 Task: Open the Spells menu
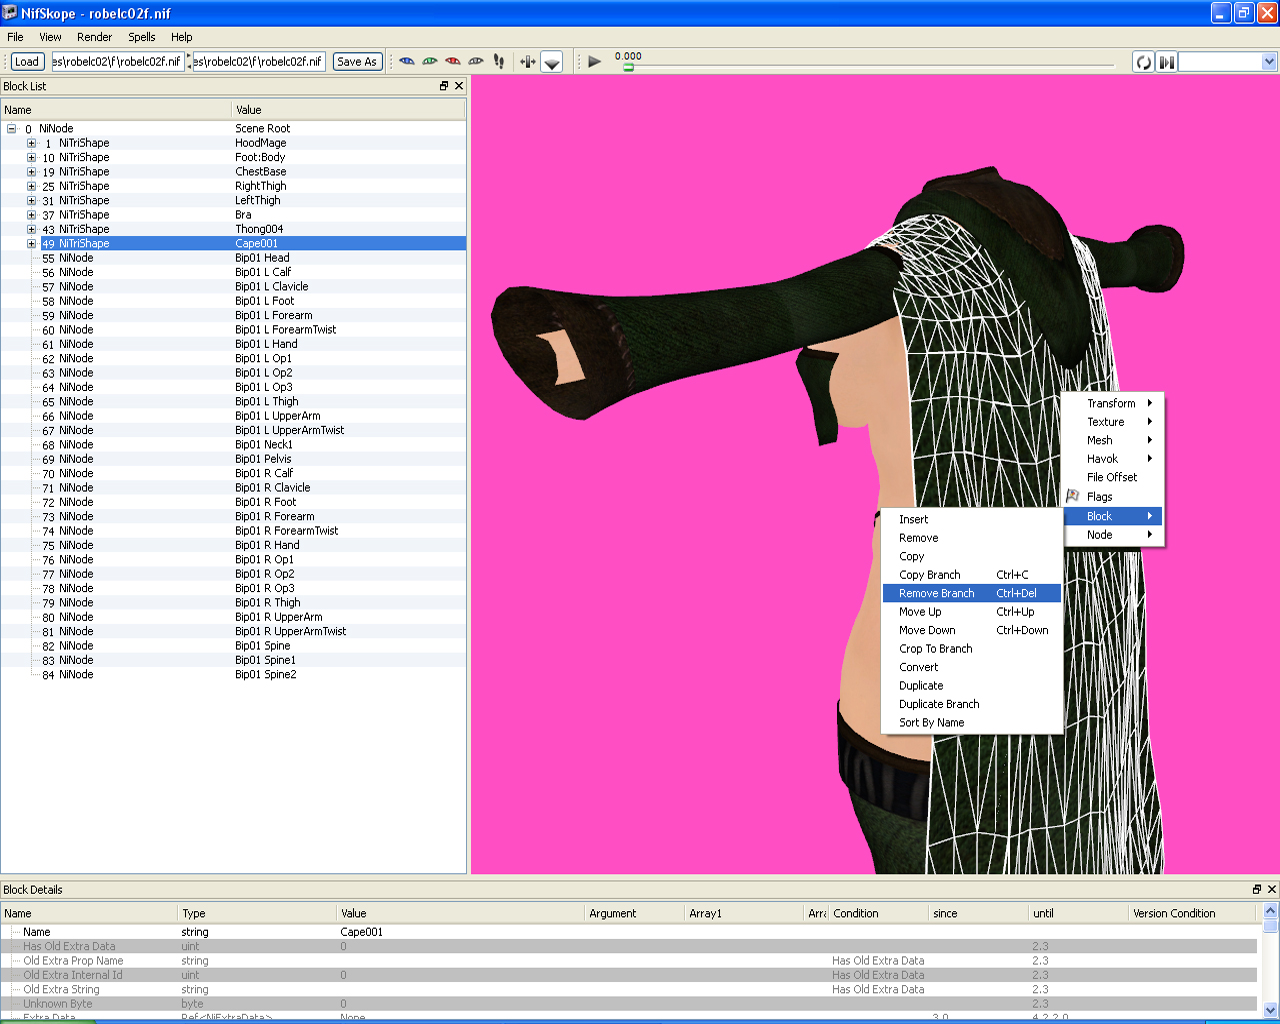141,37
